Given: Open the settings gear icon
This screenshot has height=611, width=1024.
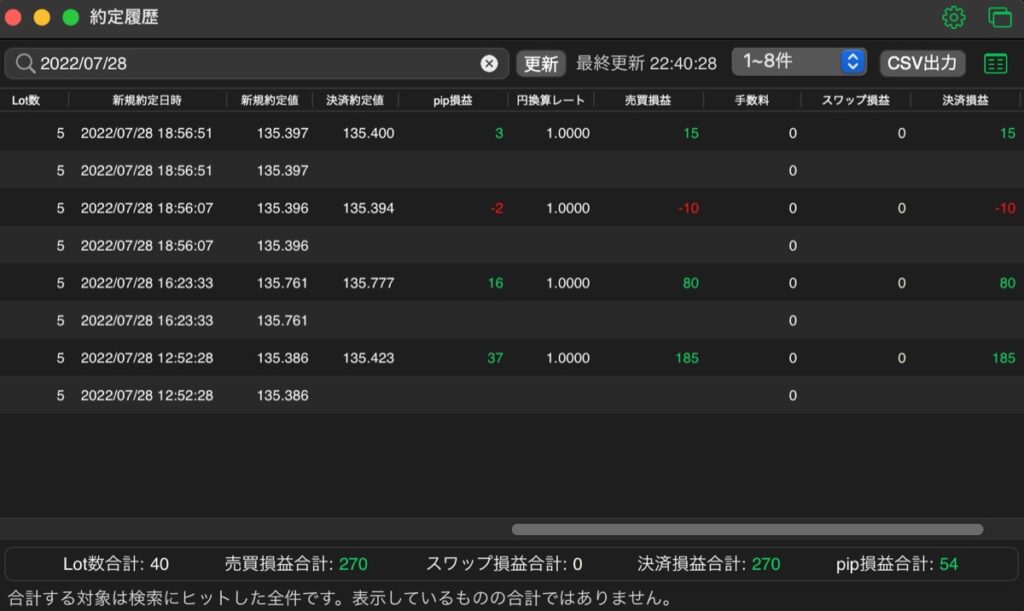Looking at the screenshot, I should 953,17.
